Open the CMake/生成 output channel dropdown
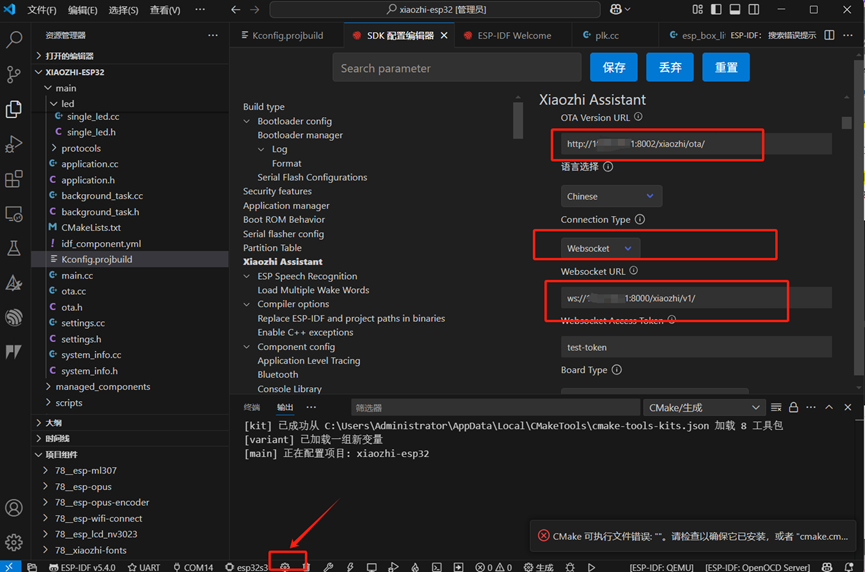Image resolution: width=865 pixels, height=572 pixels. pos(704,408)
